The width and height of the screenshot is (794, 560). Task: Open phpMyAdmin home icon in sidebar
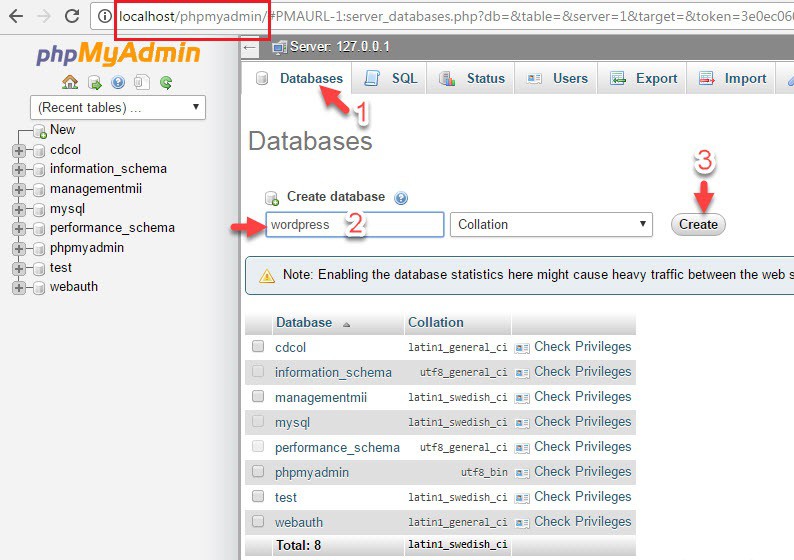point(70,82)
